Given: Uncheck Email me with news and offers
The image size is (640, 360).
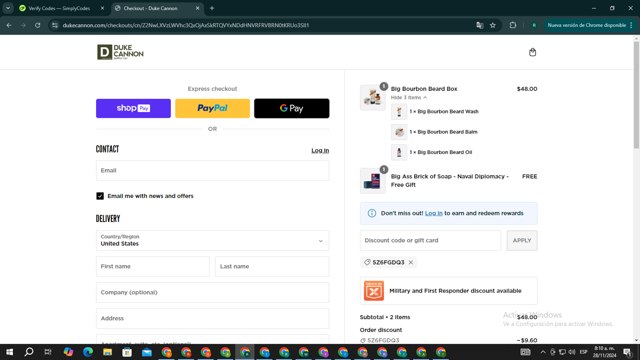Looking at the screenshot, I should coord(100,196).
